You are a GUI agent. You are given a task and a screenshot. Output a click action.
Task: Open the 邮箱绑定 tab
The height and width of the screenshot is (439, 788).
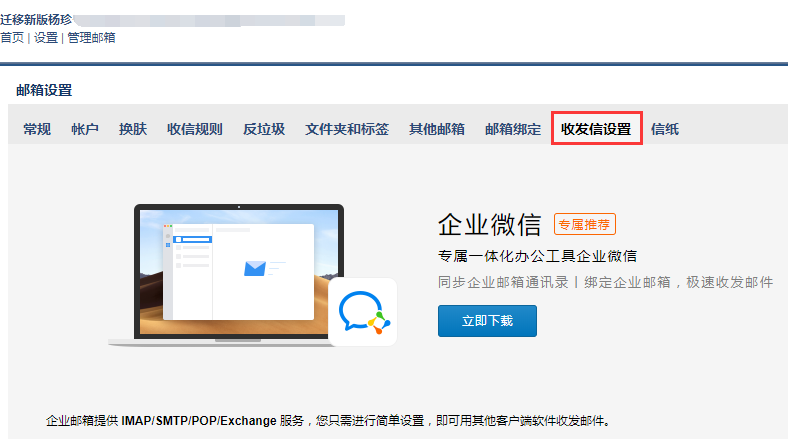pyautogui.click(x=513, y=129)
